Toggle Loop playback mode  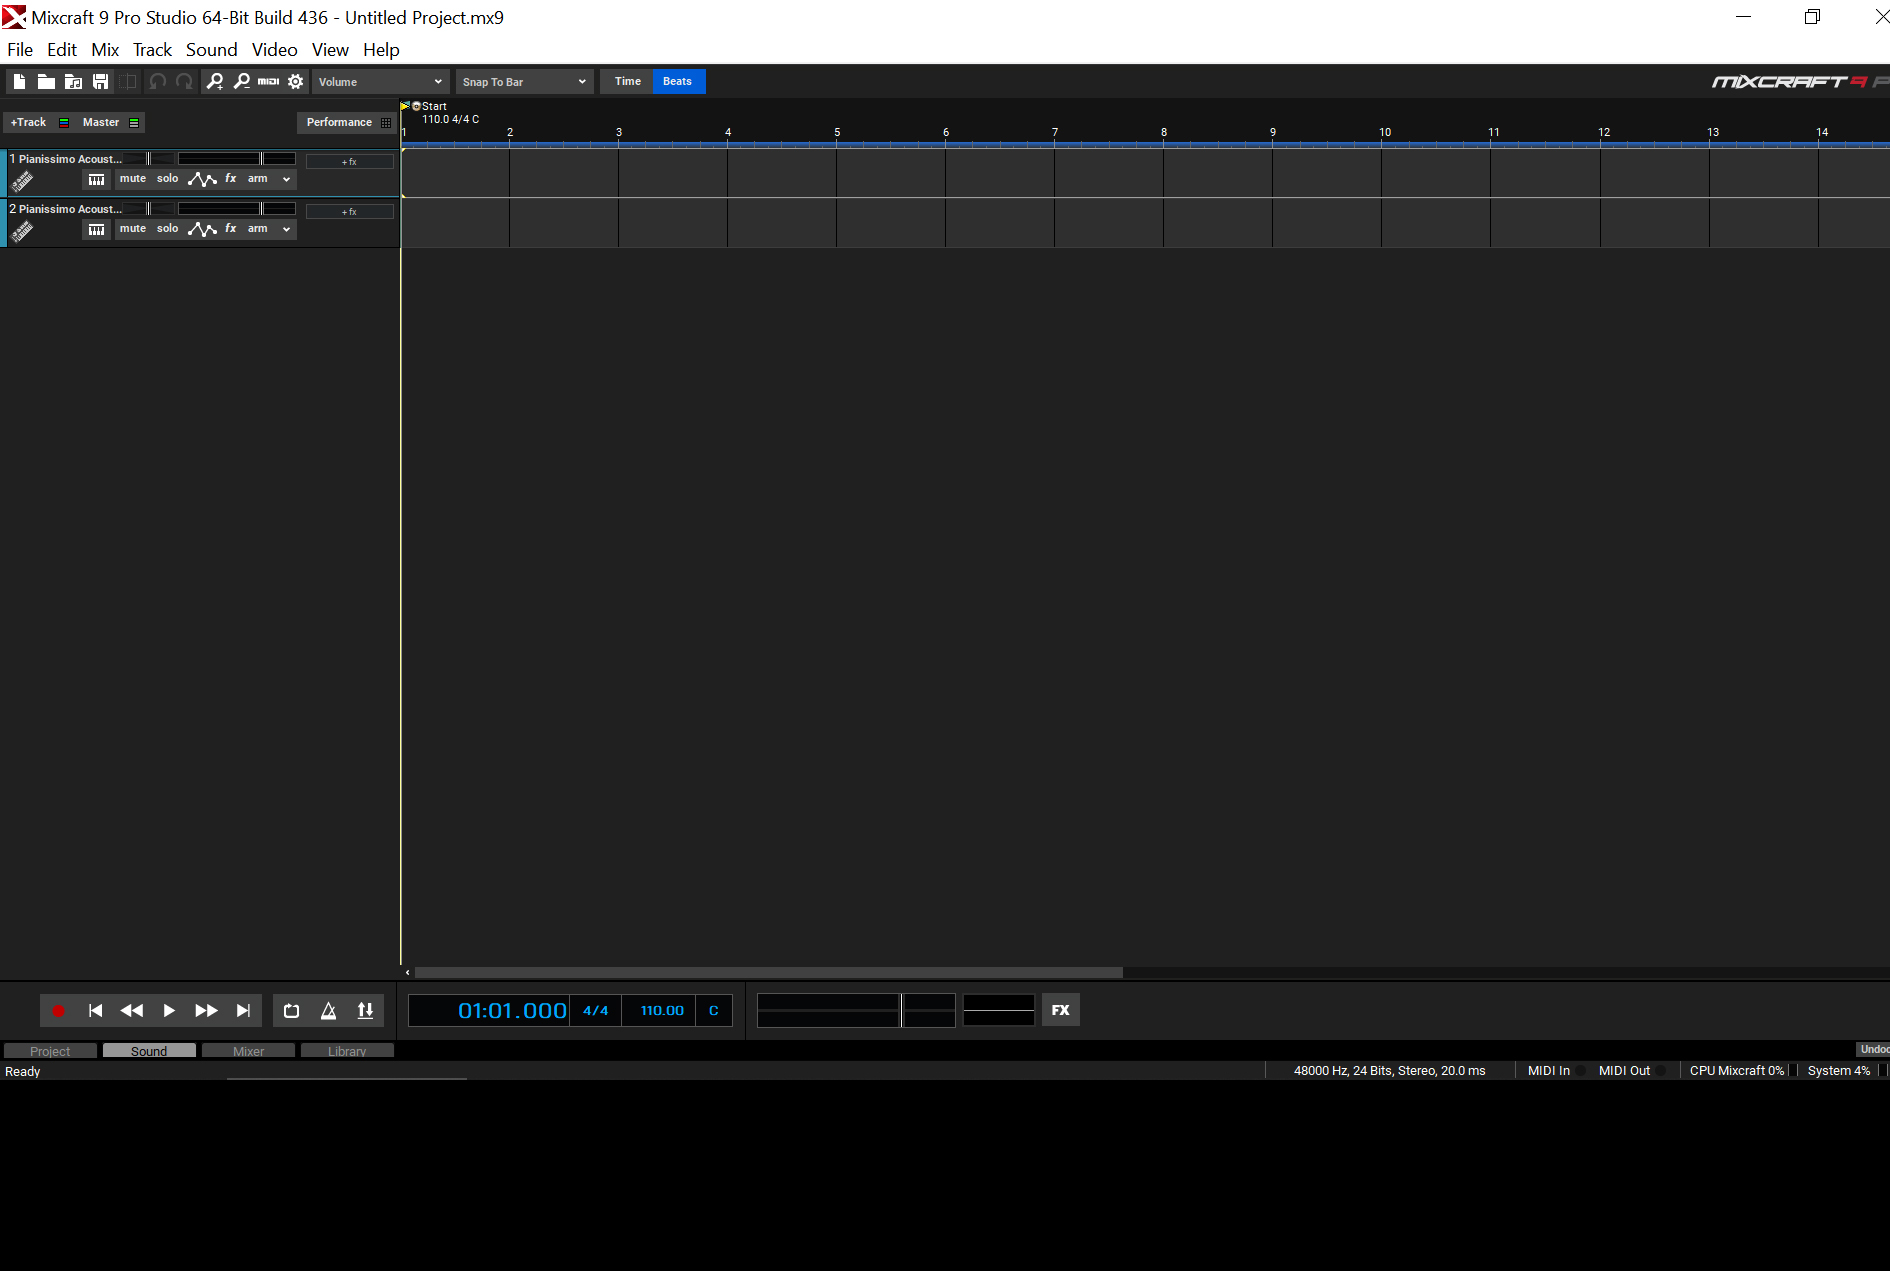point(291,1011)
